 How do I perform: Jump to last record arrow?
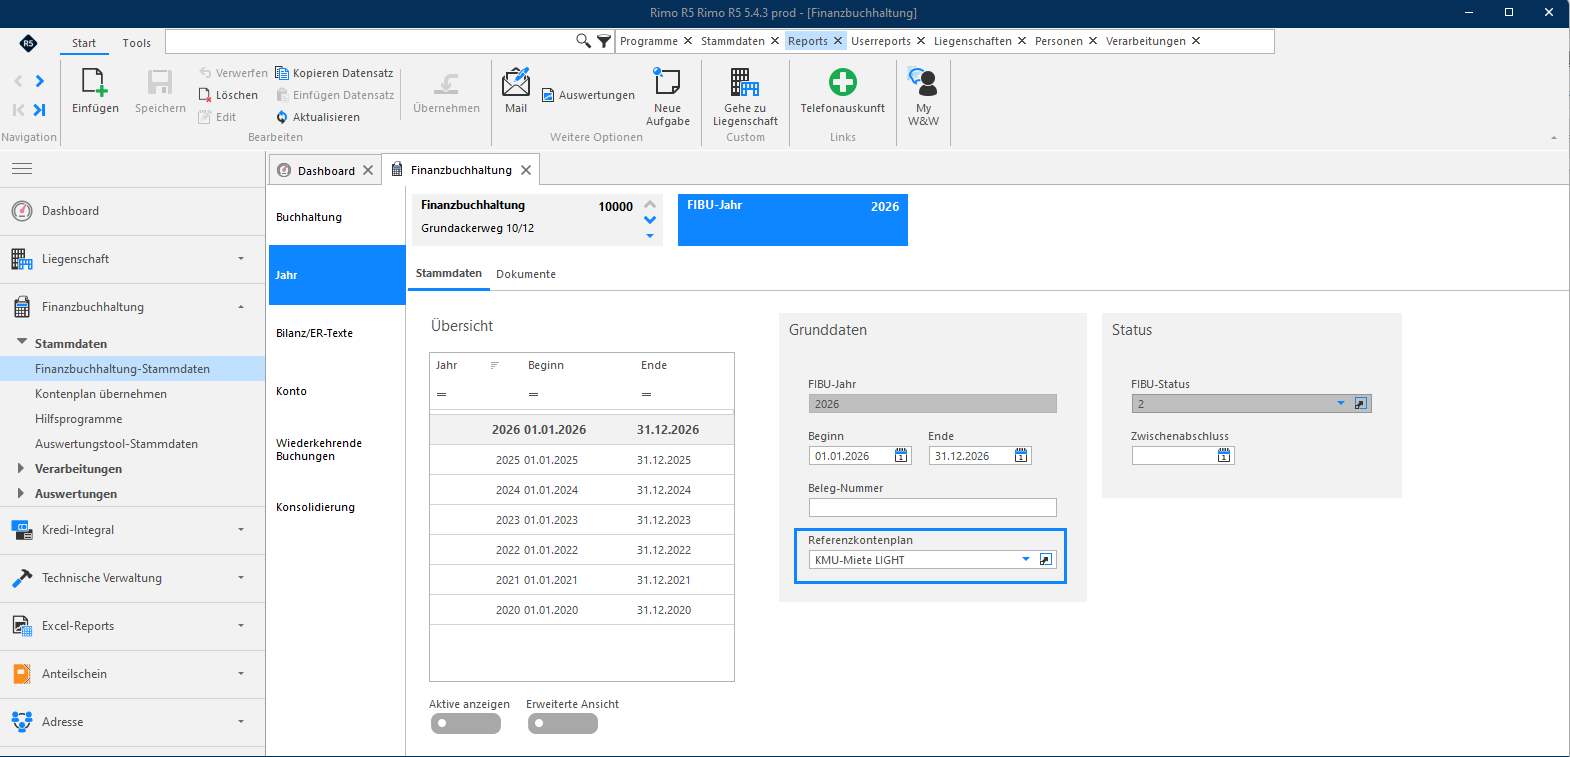point(40,110)
